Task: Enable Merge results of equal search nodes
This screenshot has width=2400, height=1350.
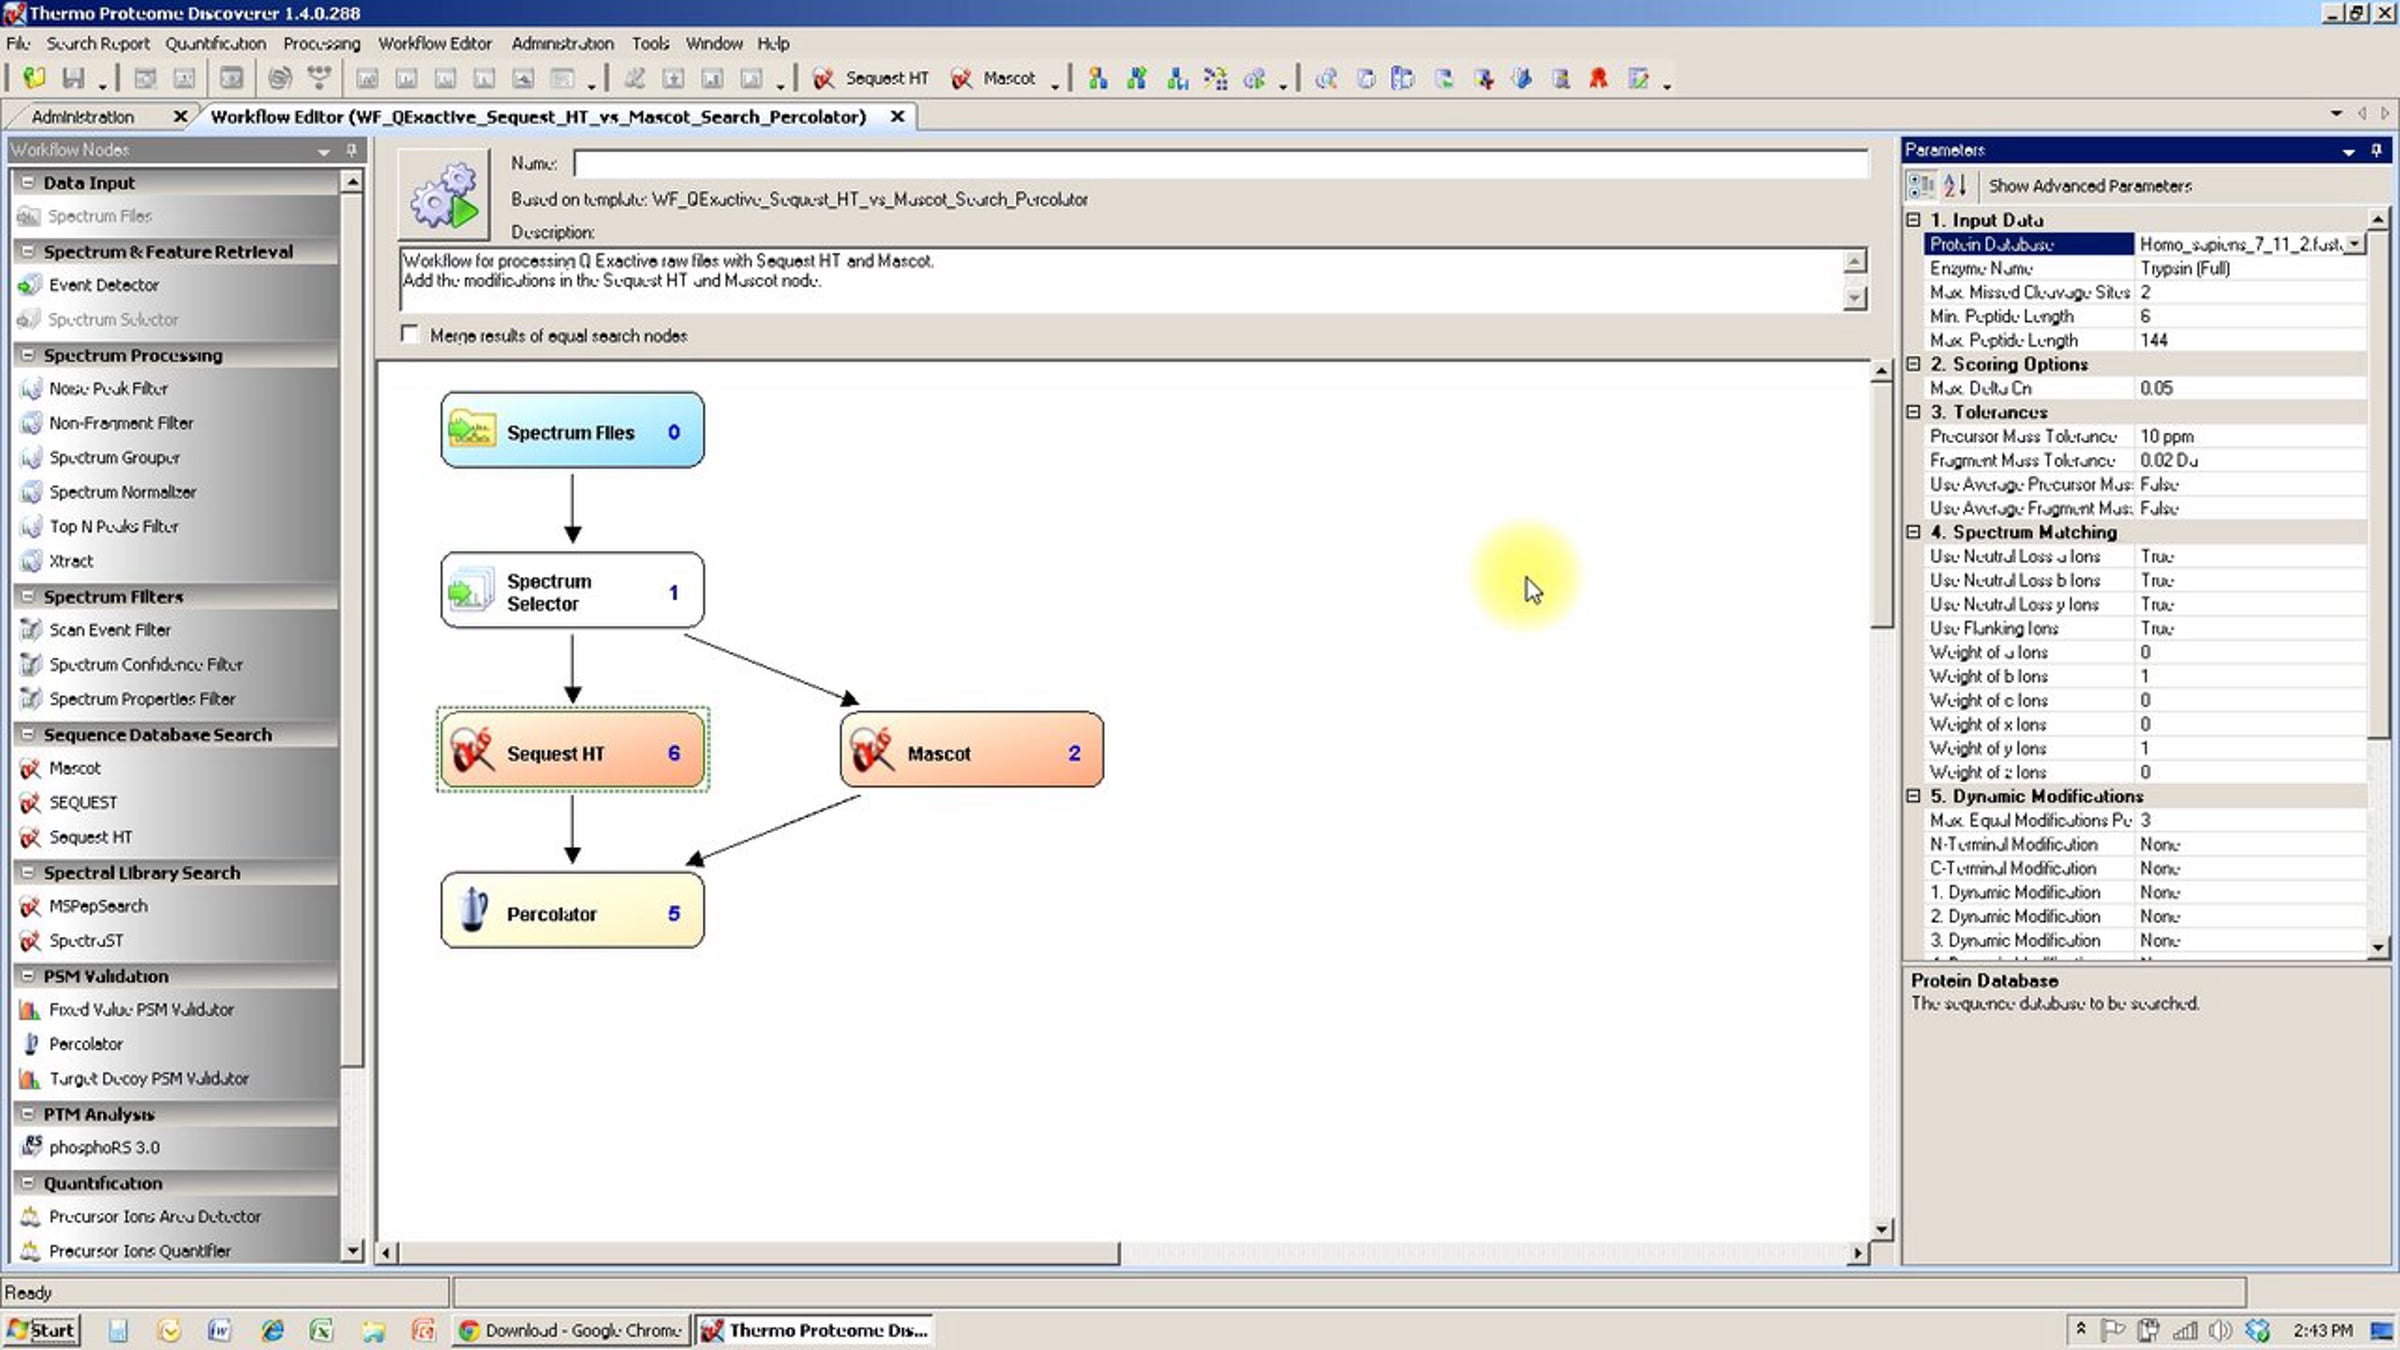Action: click(x=409, y=334)
